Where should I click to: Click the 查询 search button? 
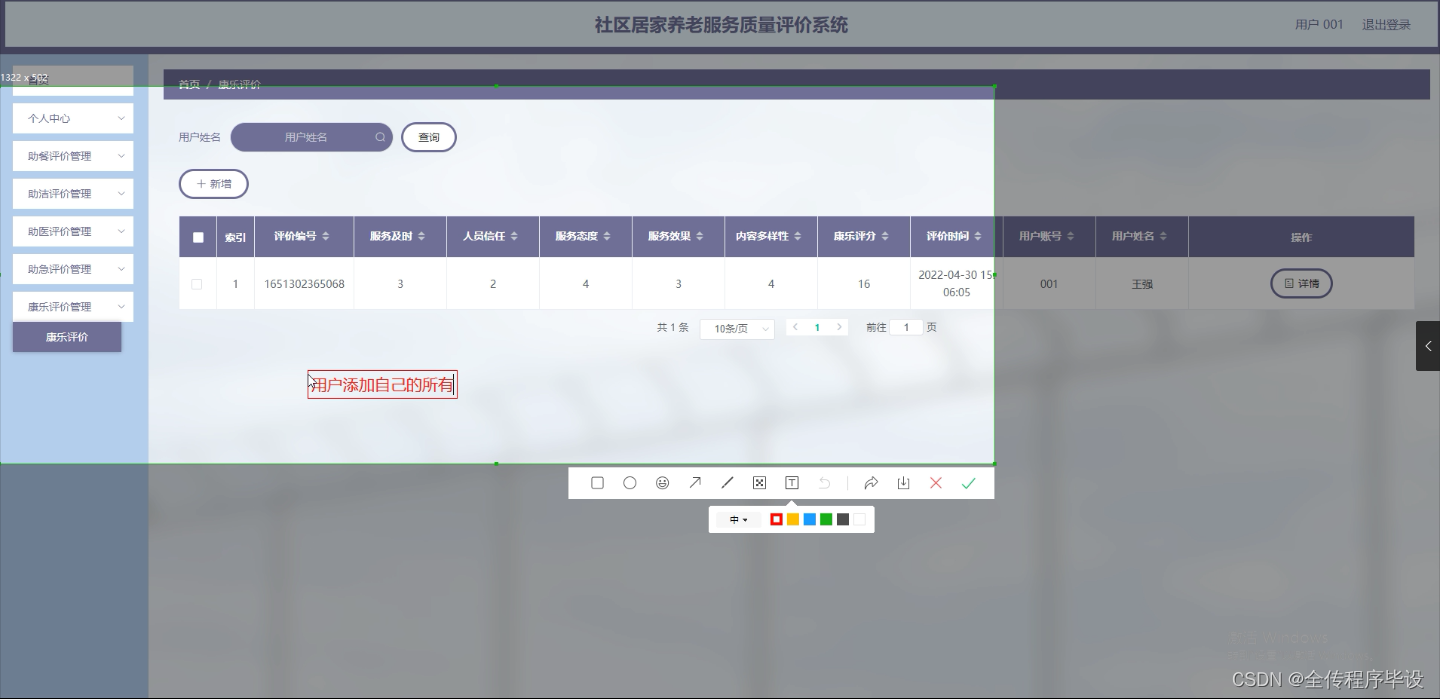(428, 137)
